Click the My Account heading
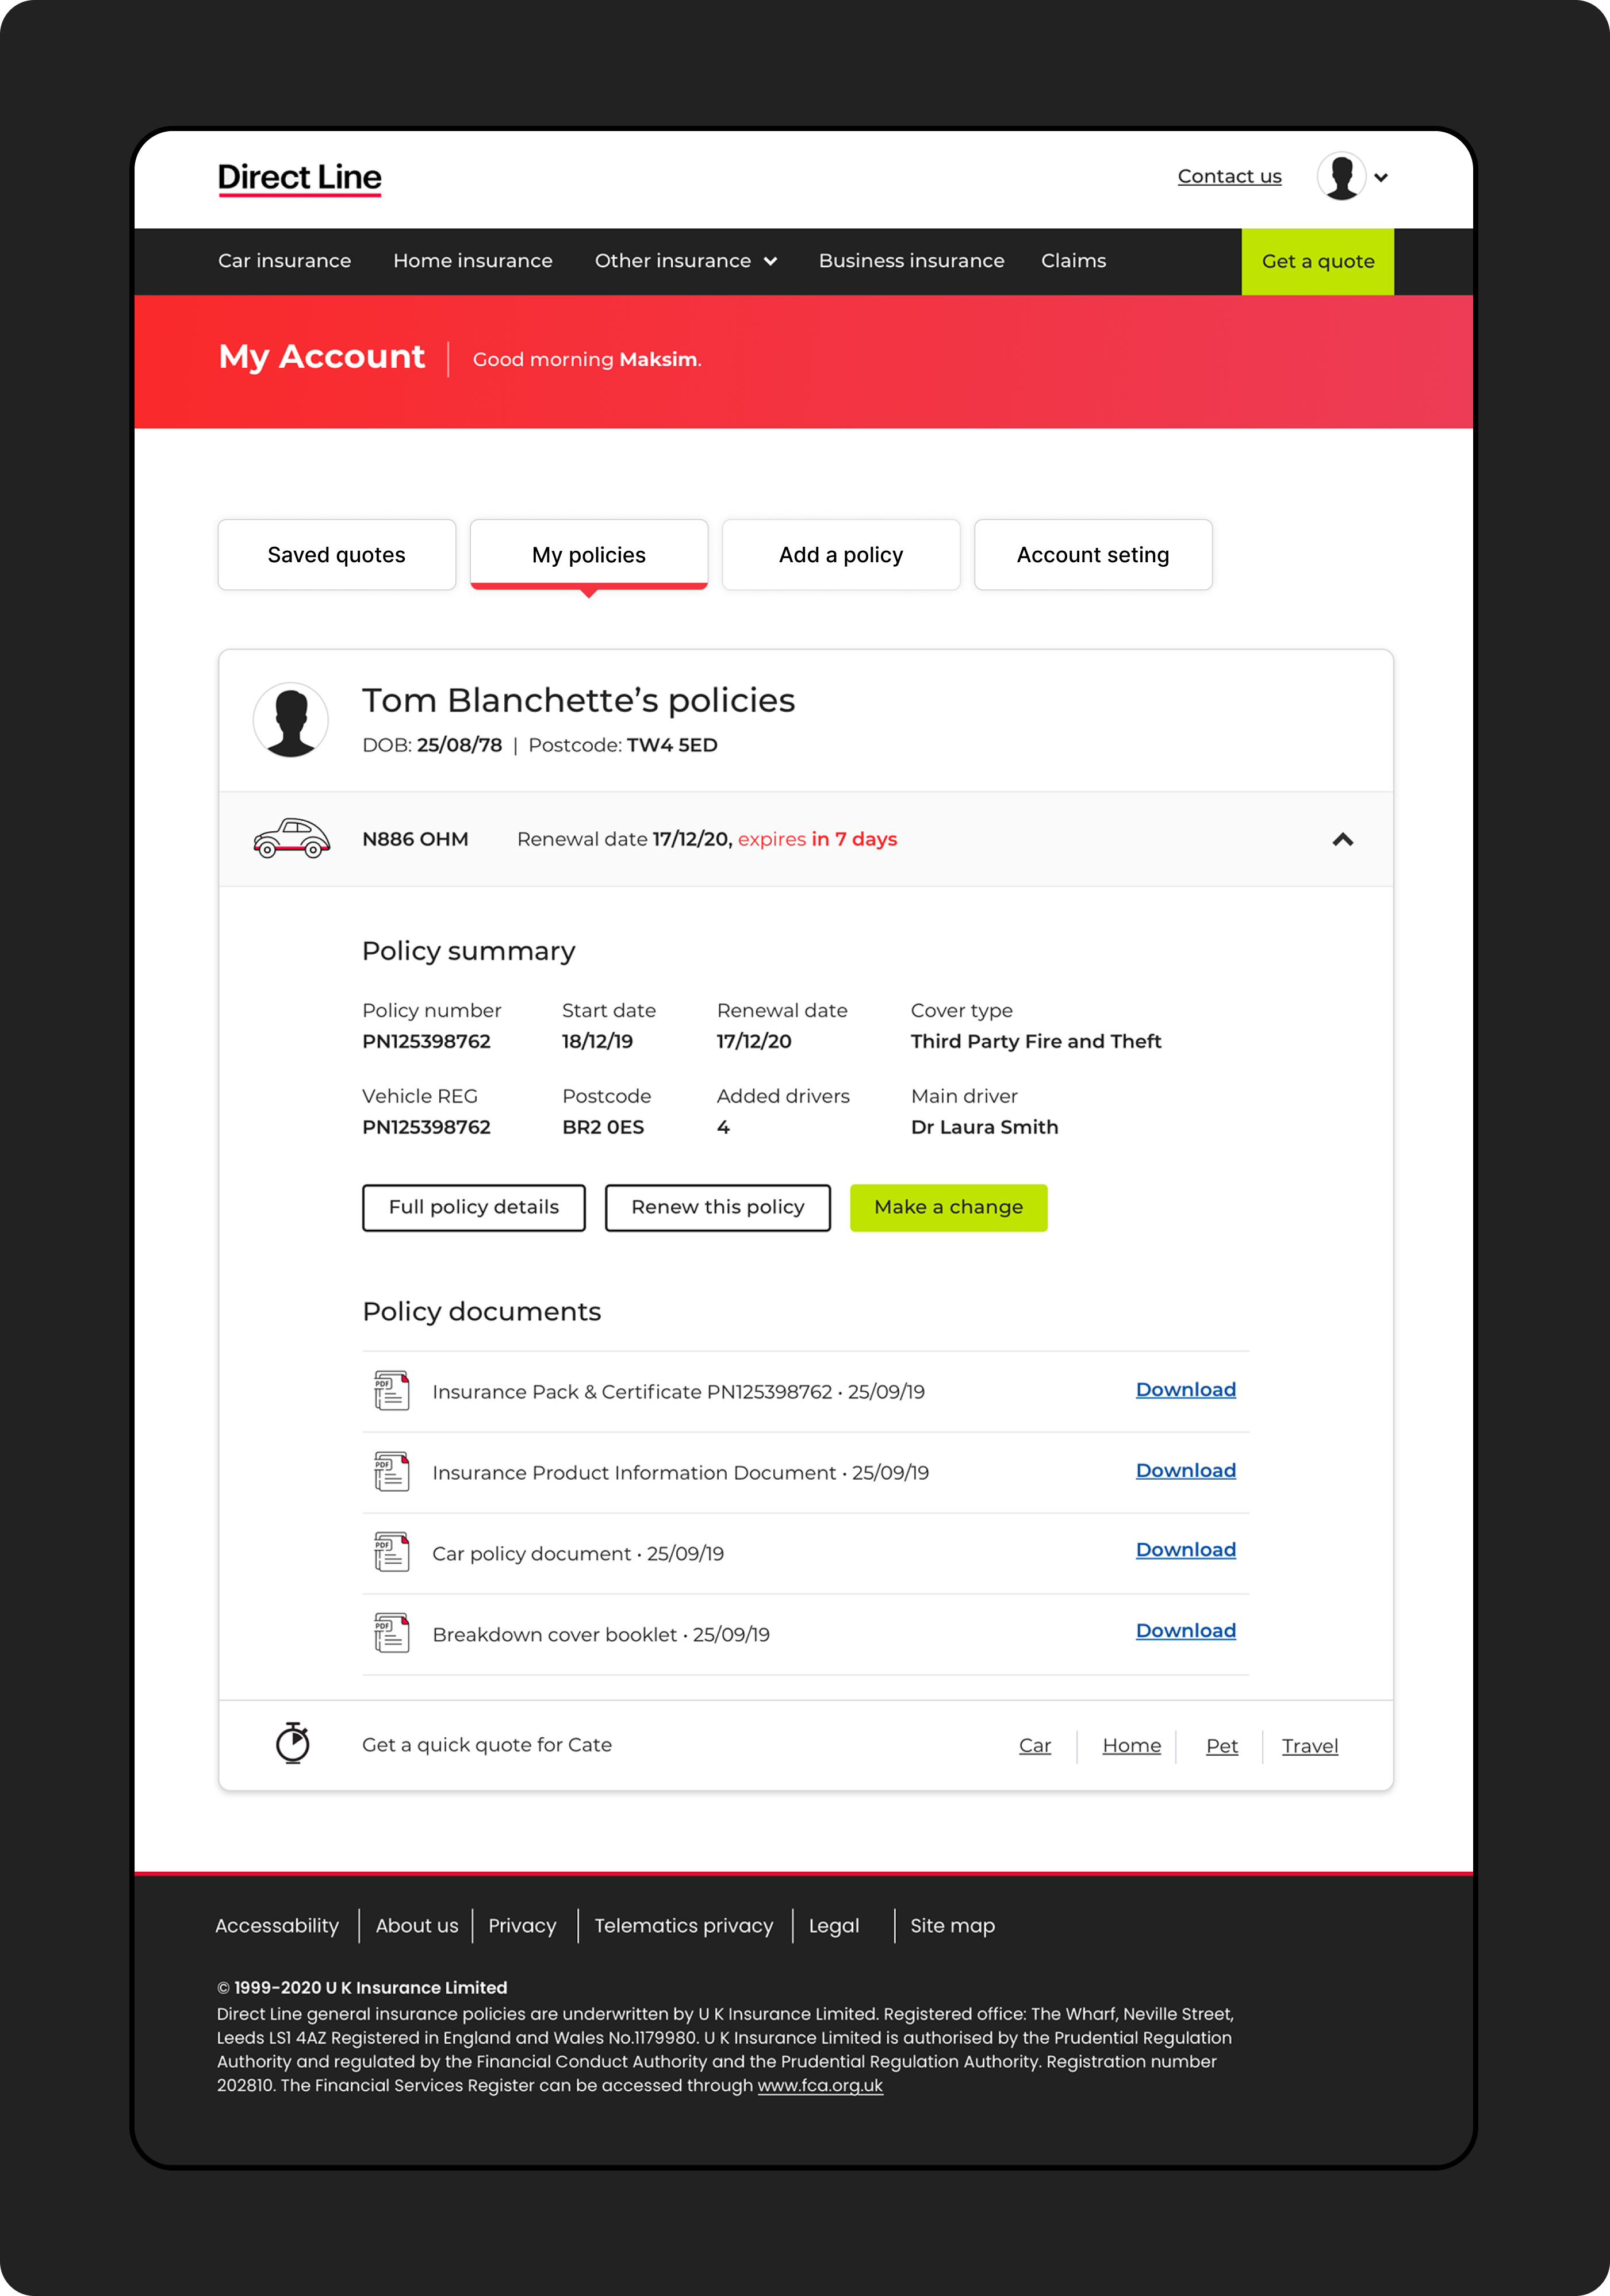 (x=322, y=357)
